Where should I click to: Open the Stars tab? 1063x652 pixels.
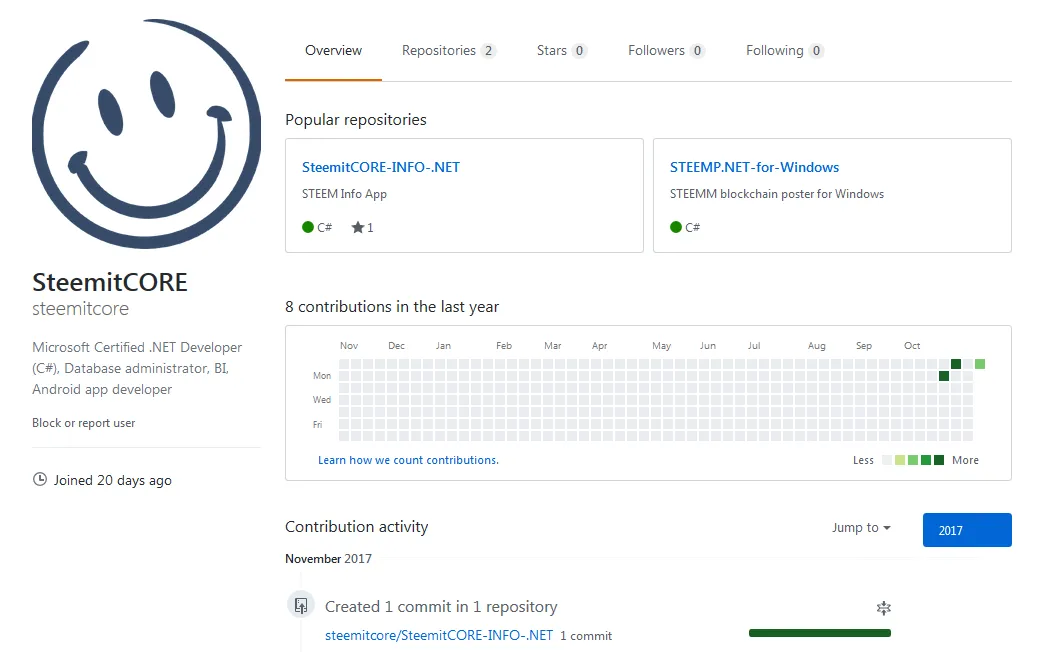tap(561, 51)
